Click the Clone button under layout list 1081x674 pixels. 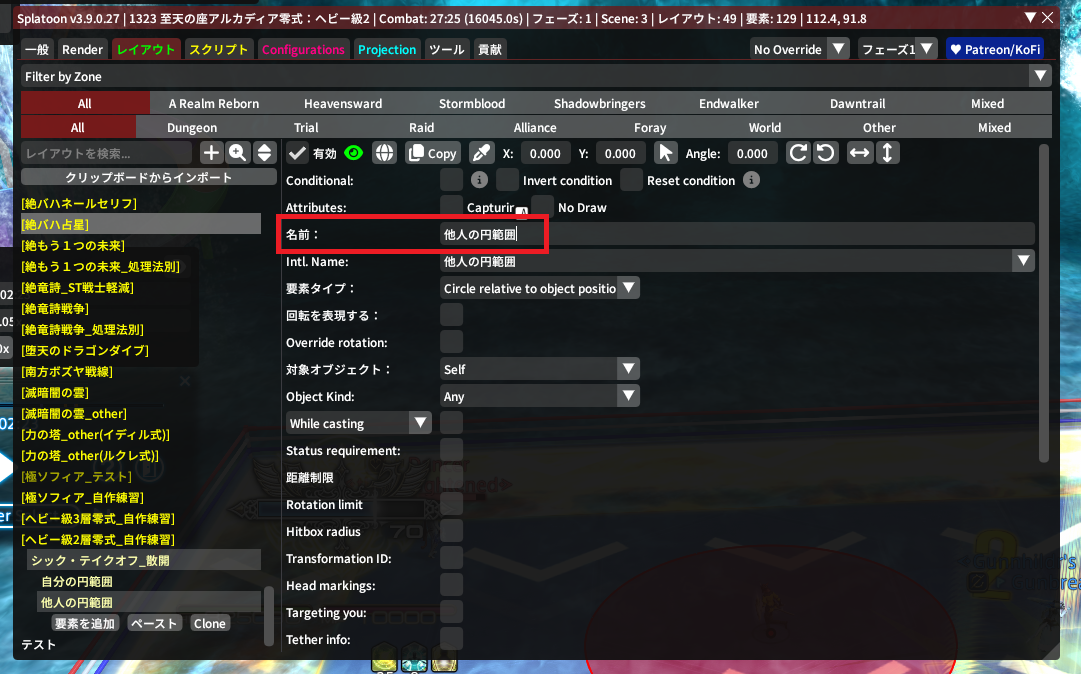click(x=210, y=623)
